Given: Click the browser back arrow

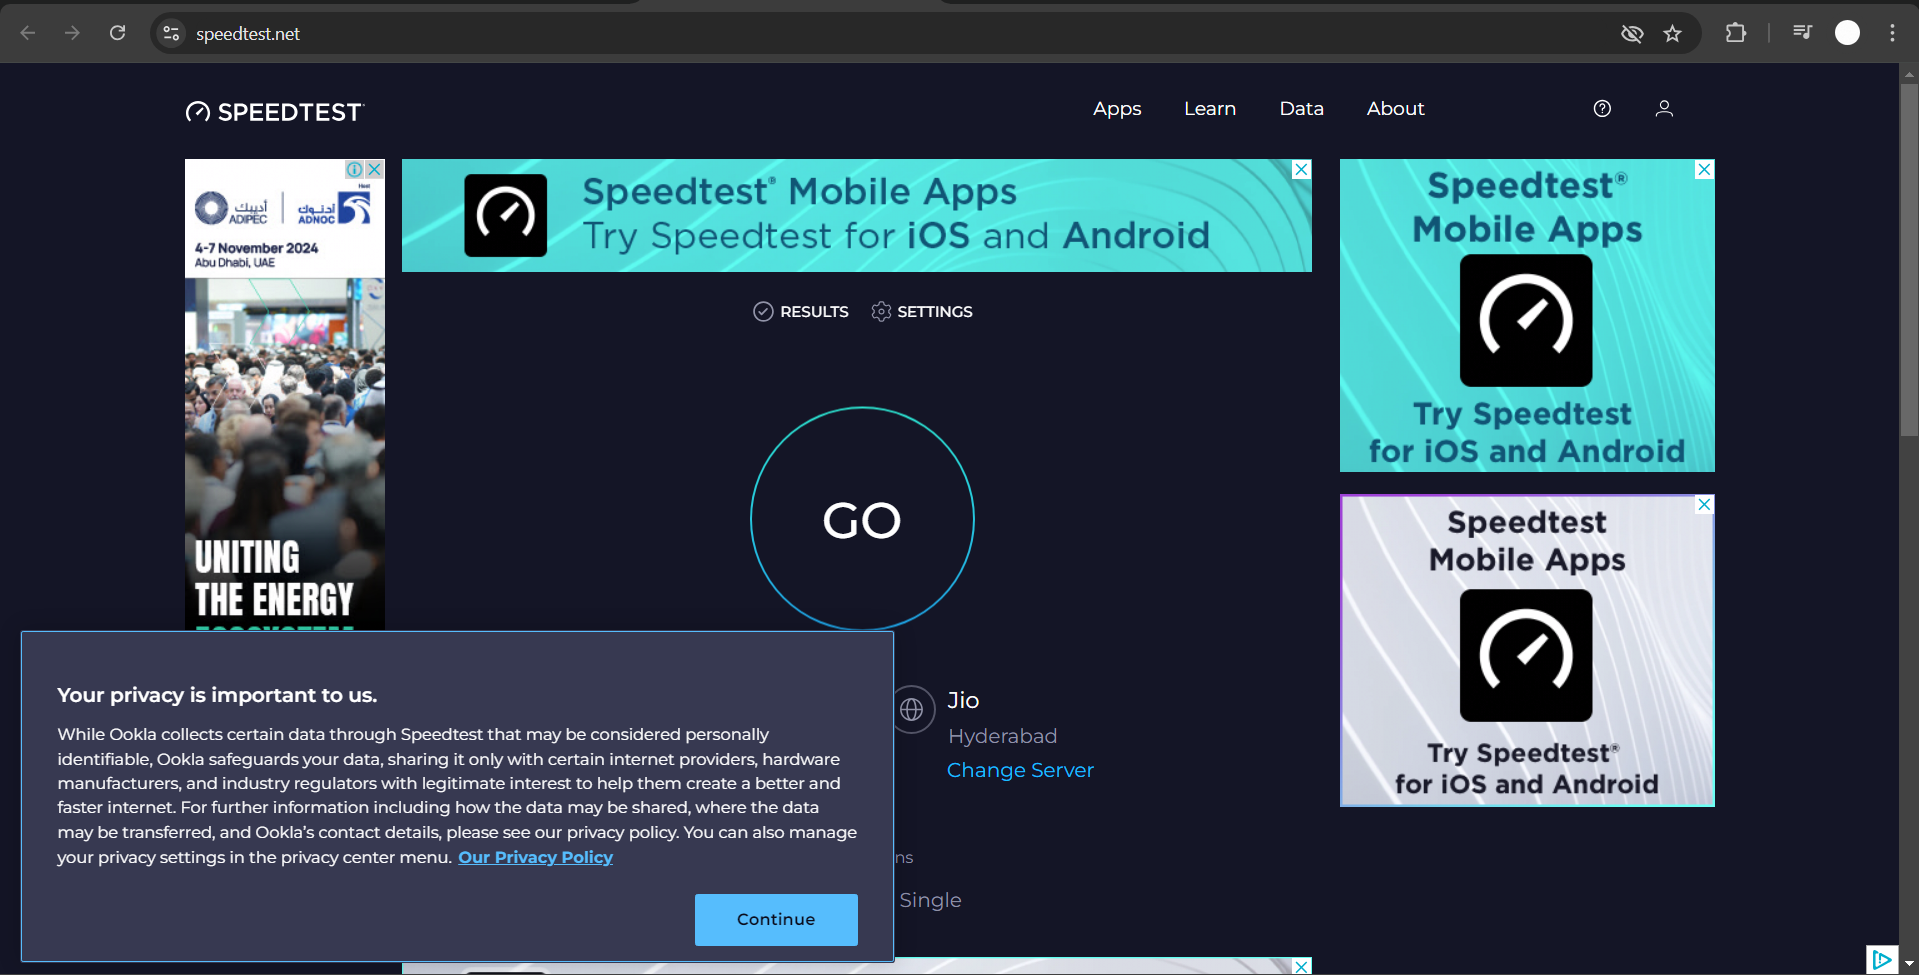Looking at the screenshot, I should click(28, 33).
